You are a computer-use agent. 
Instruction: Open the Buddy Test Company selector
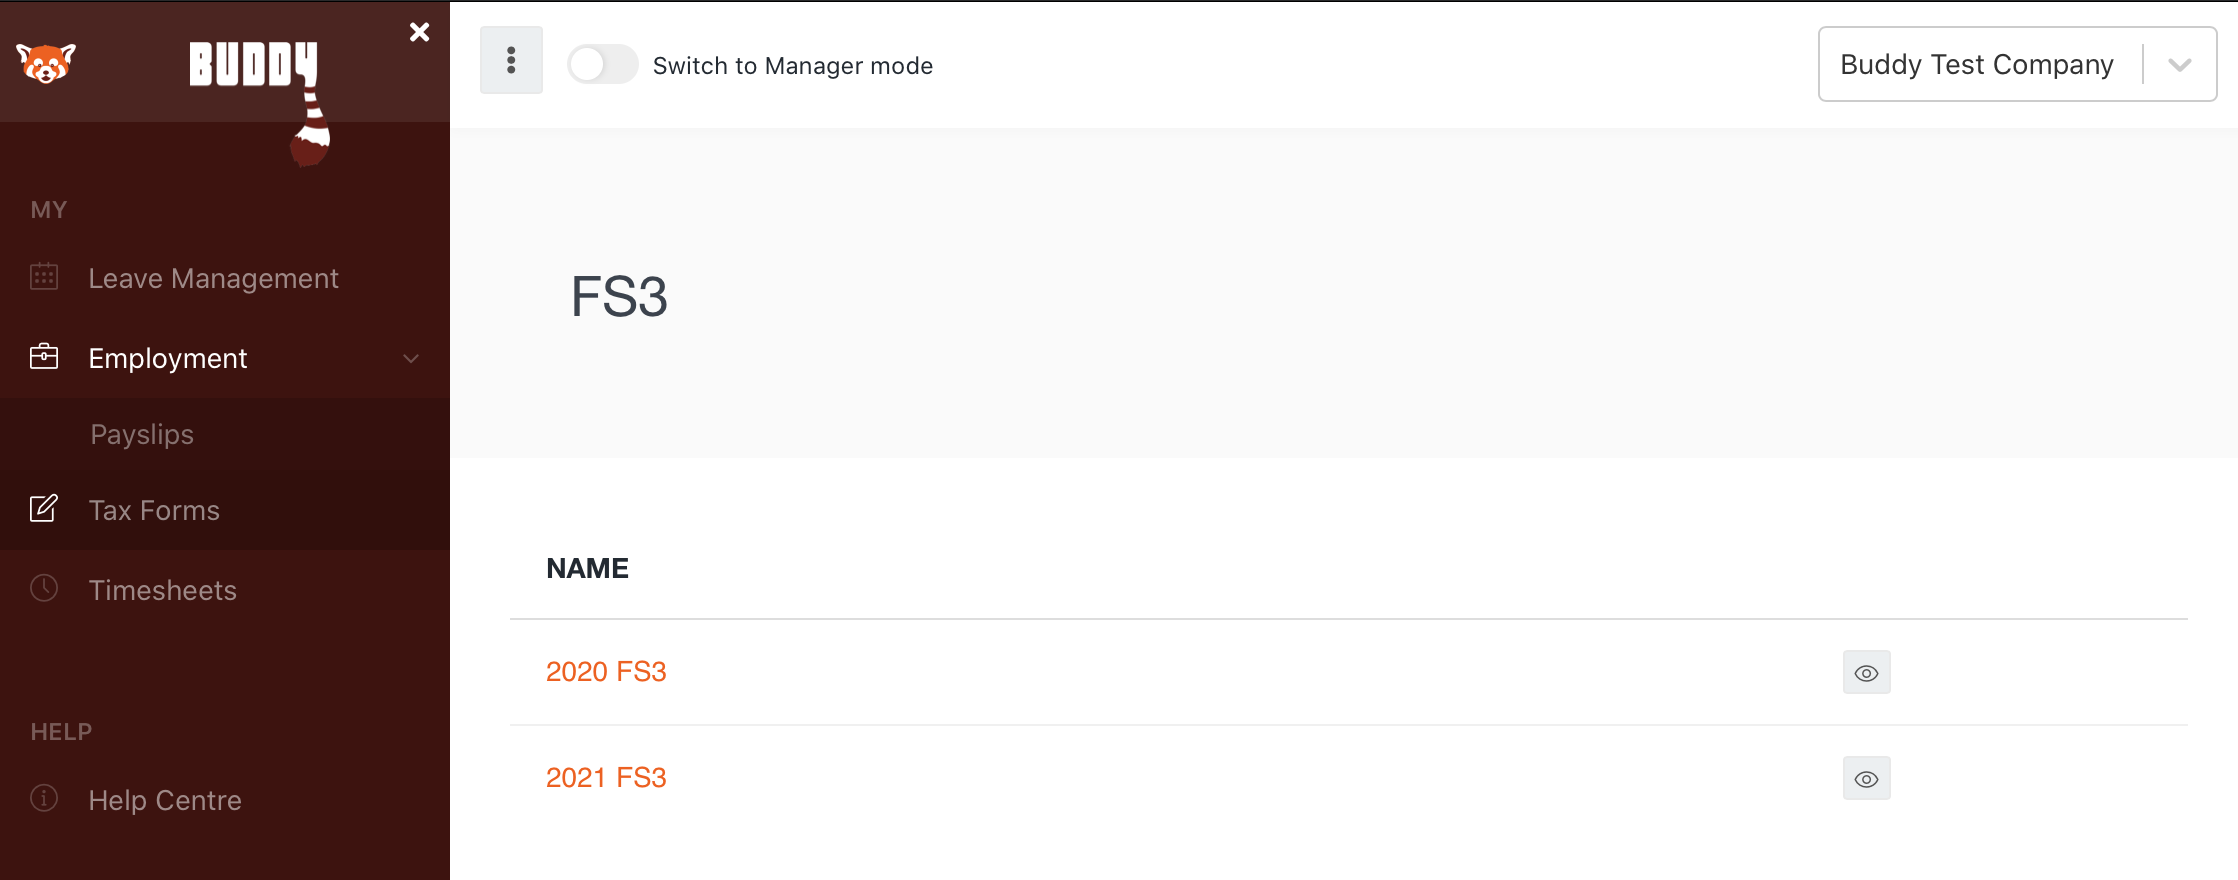(x=1976, y=64)
